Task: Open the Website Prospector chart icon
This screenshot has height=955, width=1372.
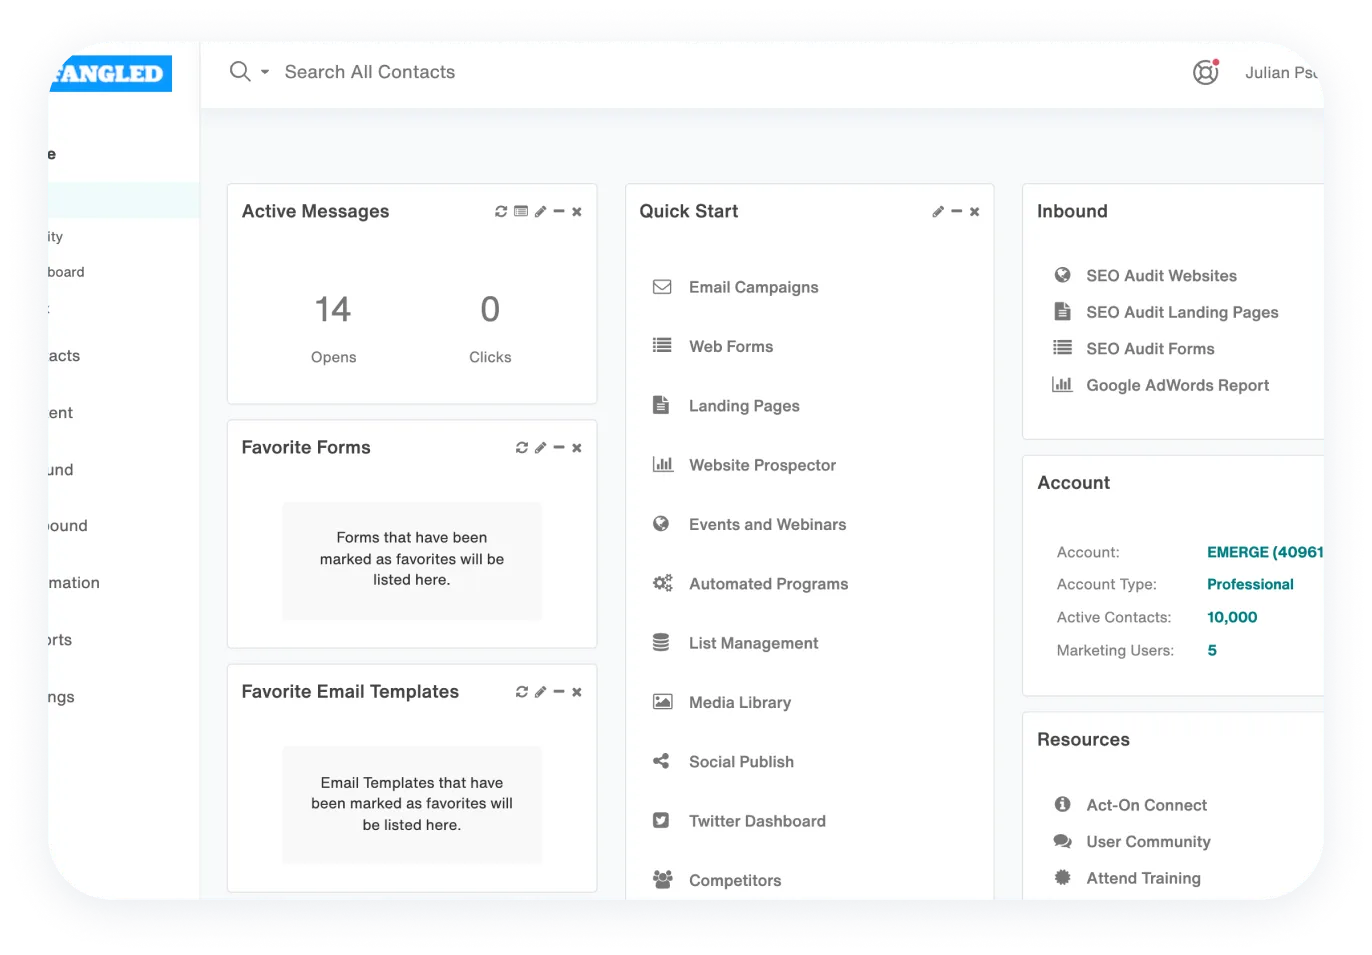Action: tap(662, 464)
